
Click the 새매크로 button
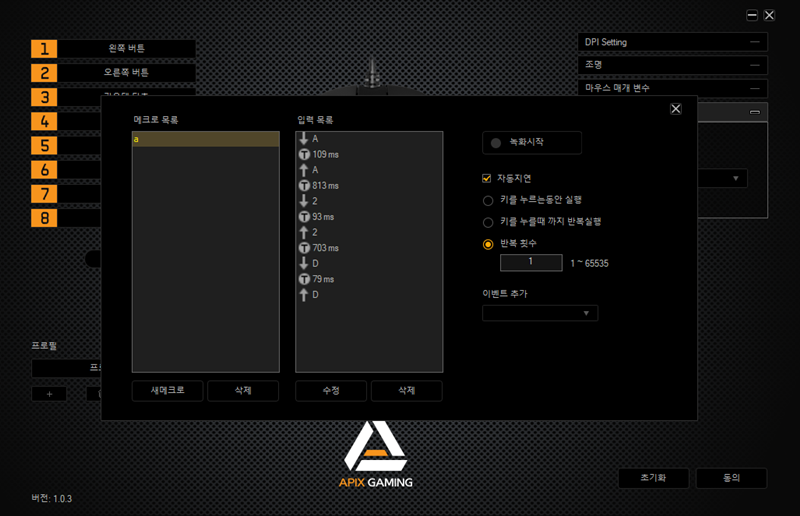167,391
